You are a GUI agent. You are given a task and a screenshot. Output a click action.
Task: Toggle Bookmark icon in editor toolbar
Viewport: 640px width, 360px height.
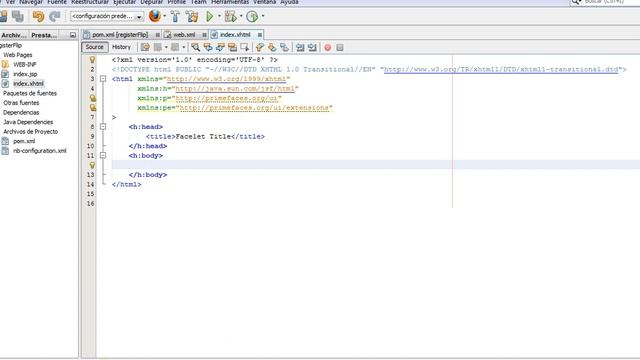284,47
